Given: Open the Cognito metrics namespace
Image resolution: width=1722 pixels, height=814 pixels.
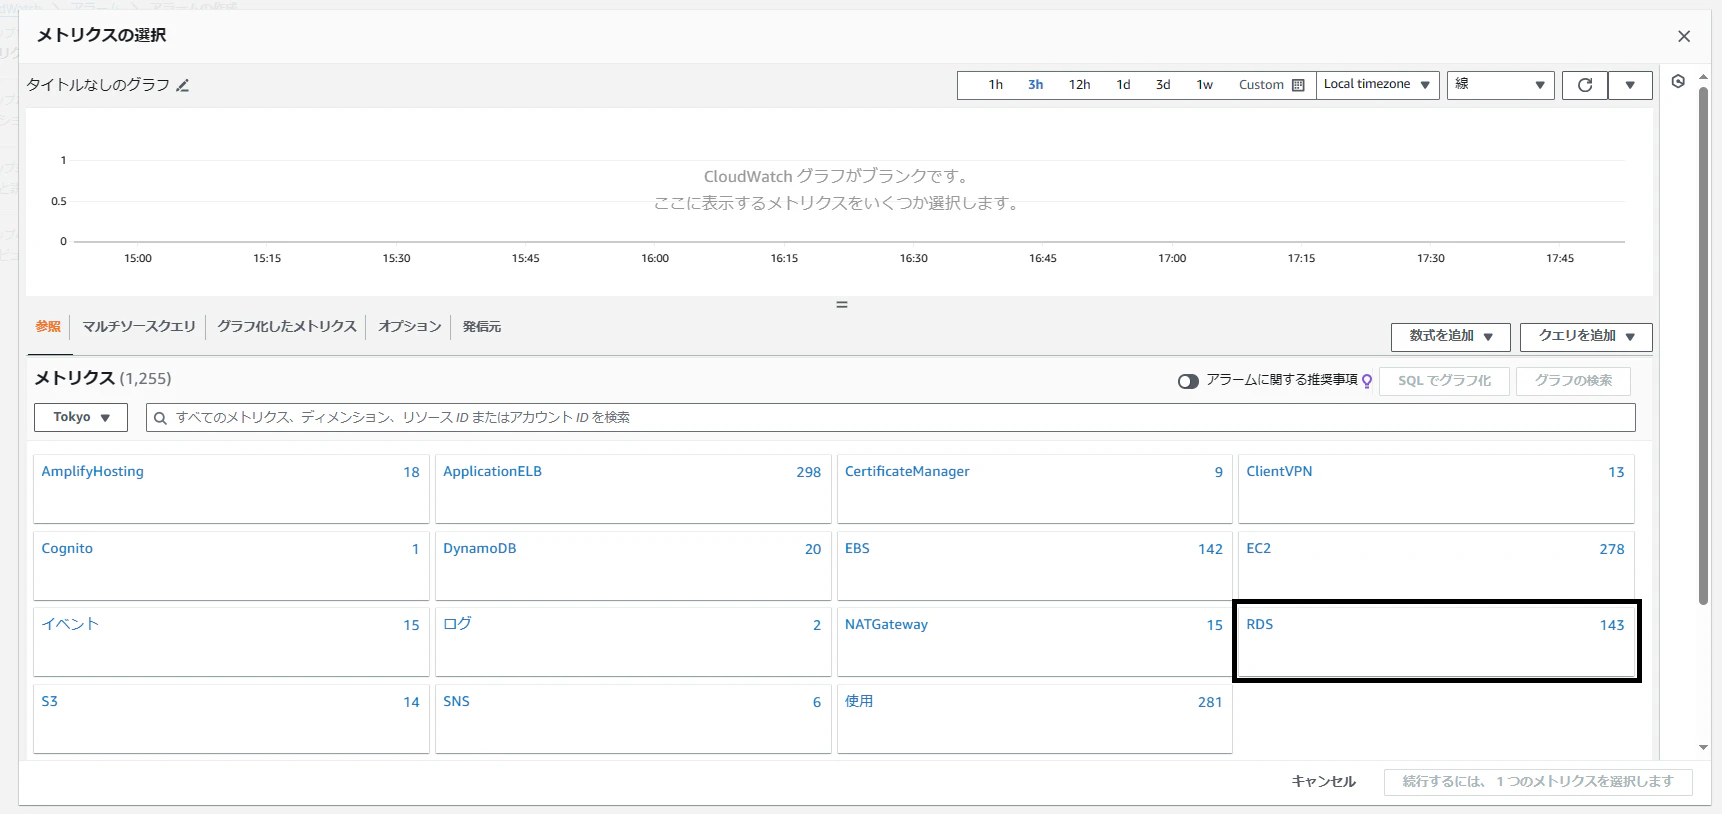Looking at the screenshot, I should tap(231, 566).
